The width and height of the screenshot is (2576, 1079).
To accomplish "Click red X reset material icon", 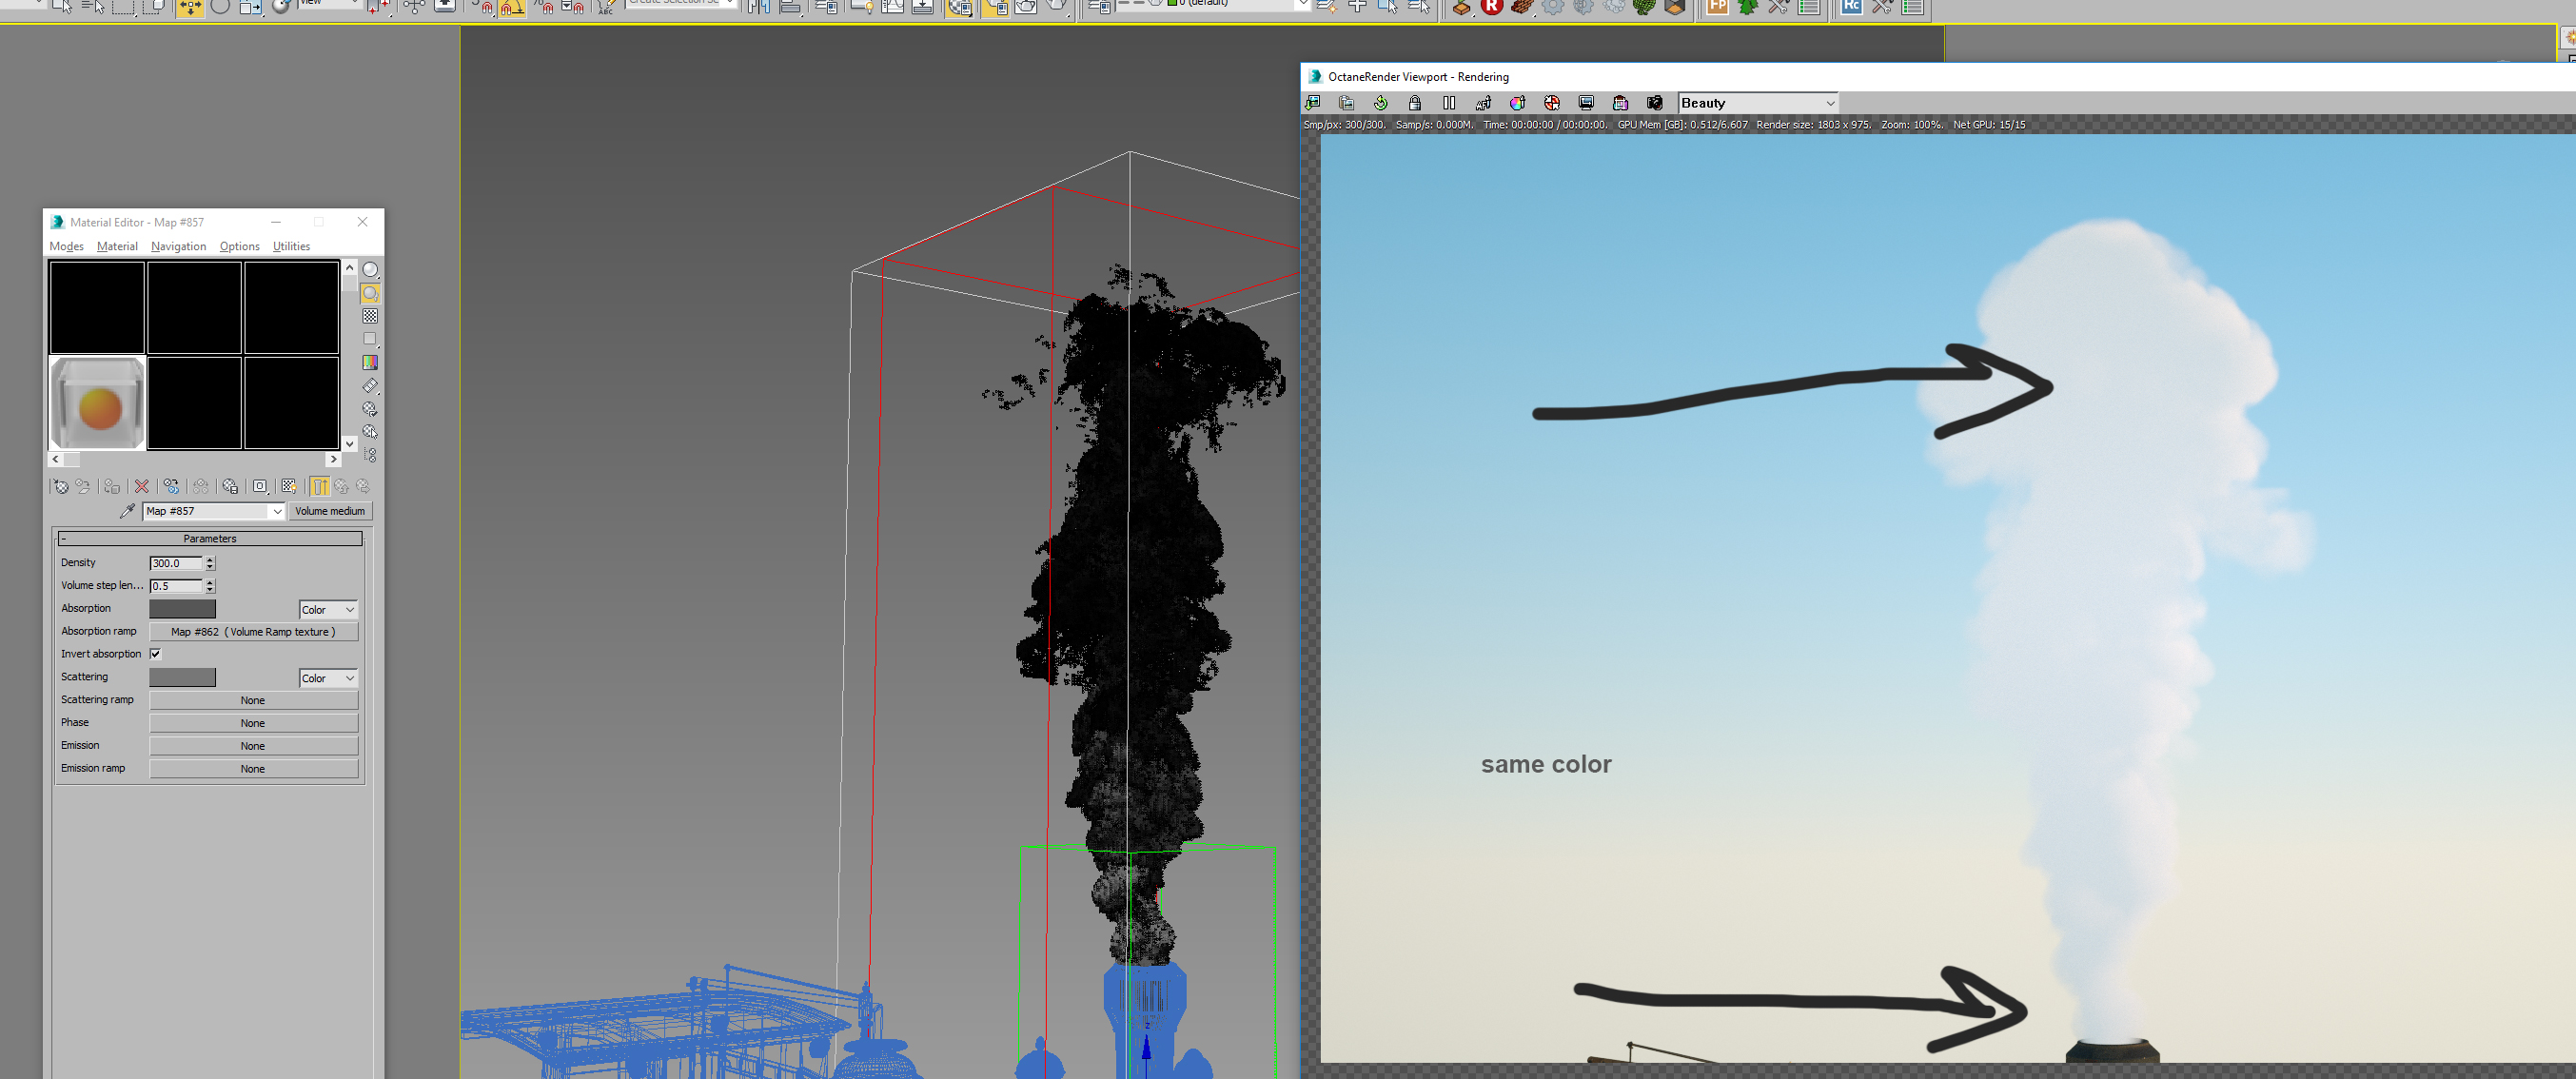I will click(142, 486).
